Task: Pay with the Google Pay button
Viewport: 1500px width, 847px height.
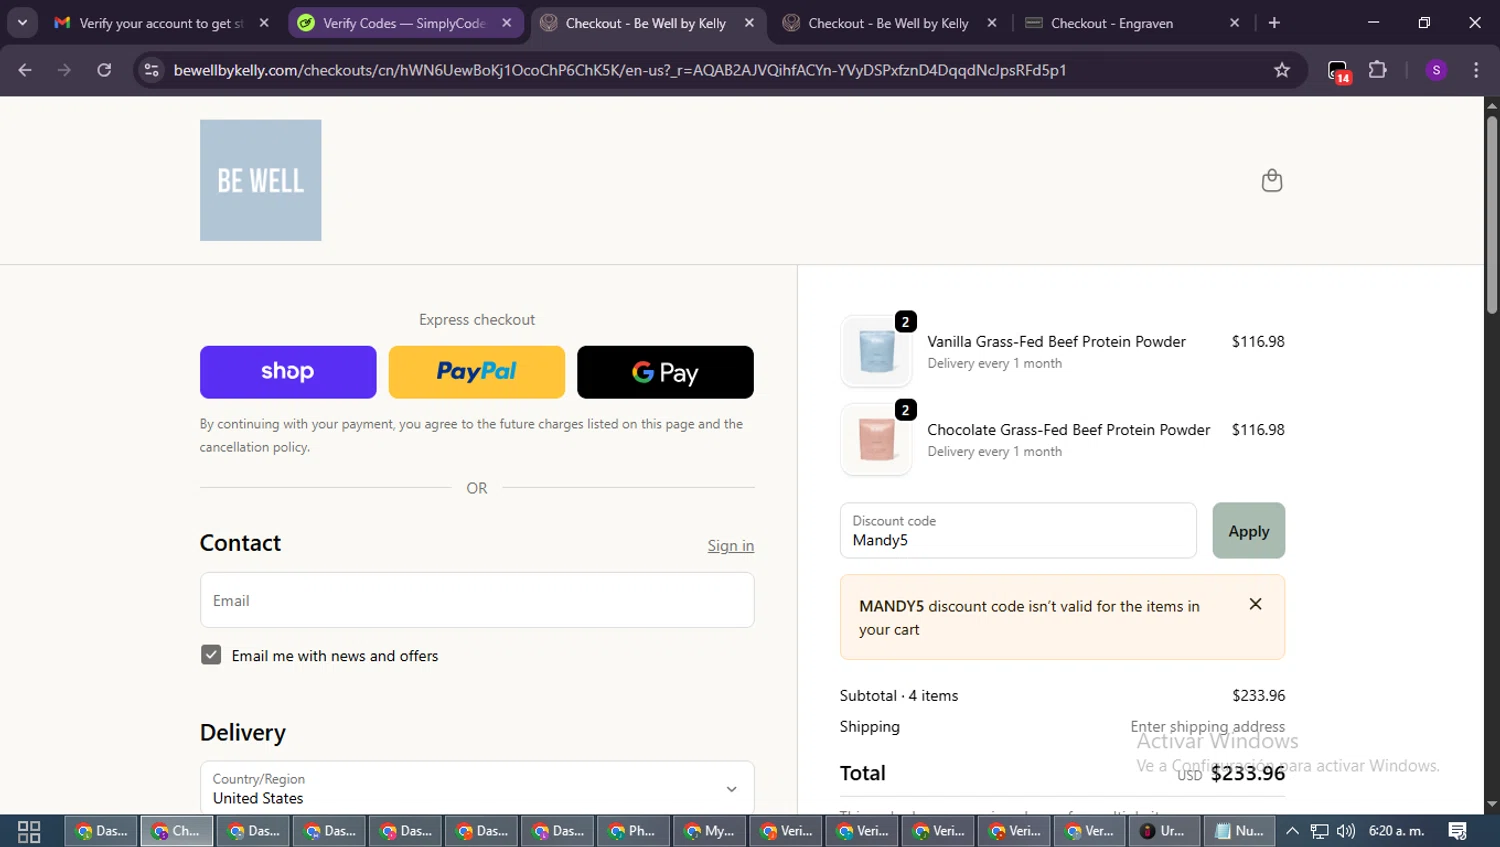Action: pos(665,372)
